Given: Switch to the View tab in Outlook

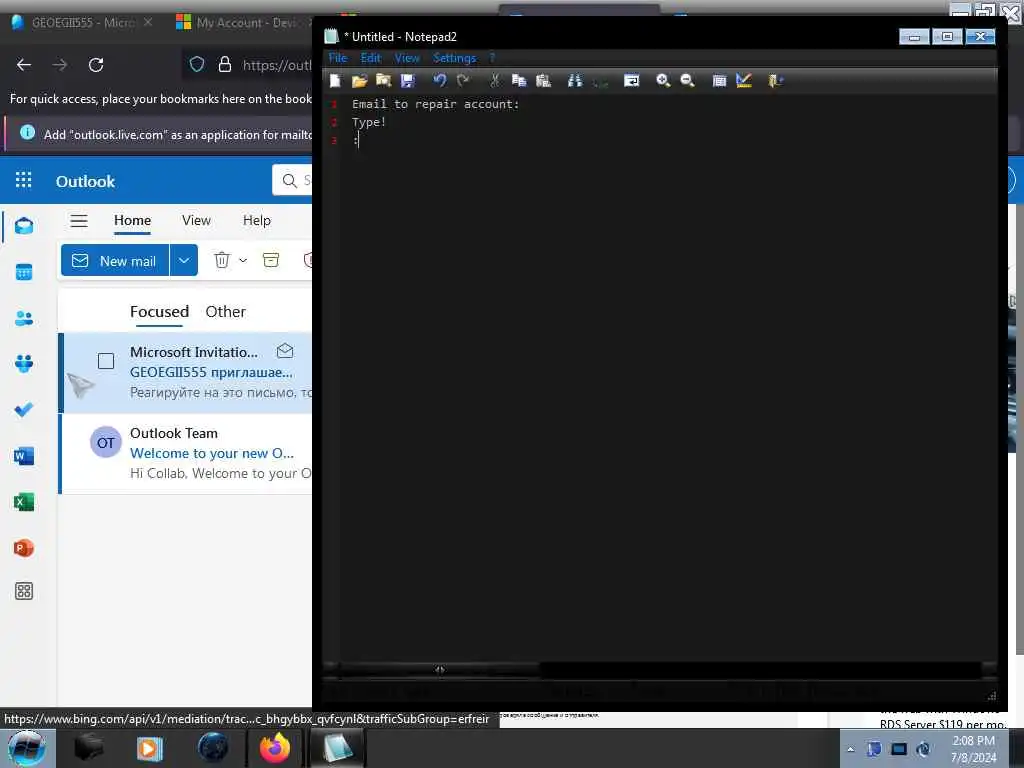Looking at the screenshot, I should [196, 220].
